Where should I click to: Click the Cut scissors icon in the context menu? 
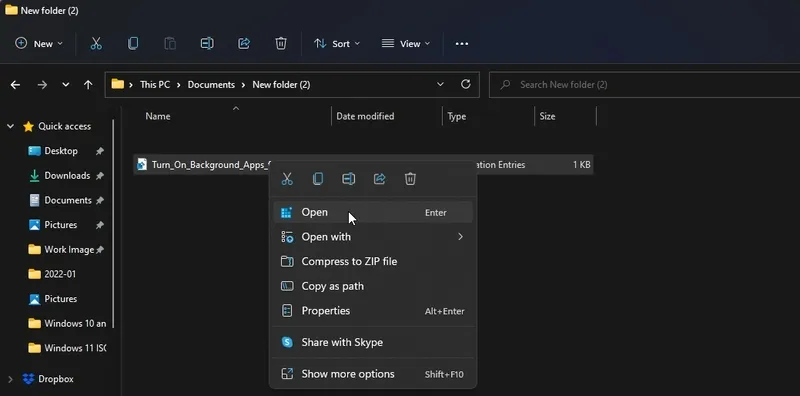point(287,179)
